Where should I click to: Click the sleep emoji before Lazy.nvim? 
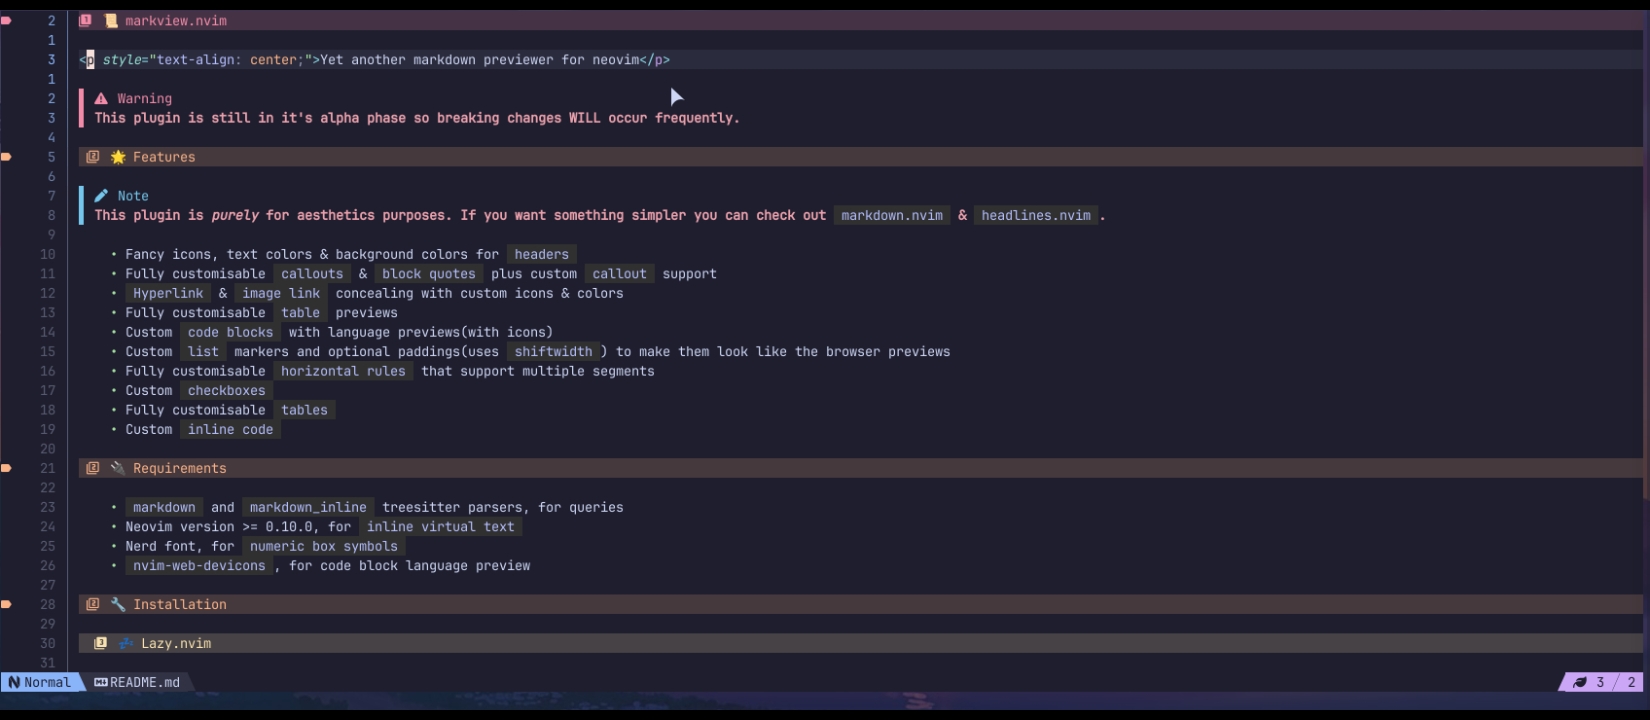coord(126,643)
